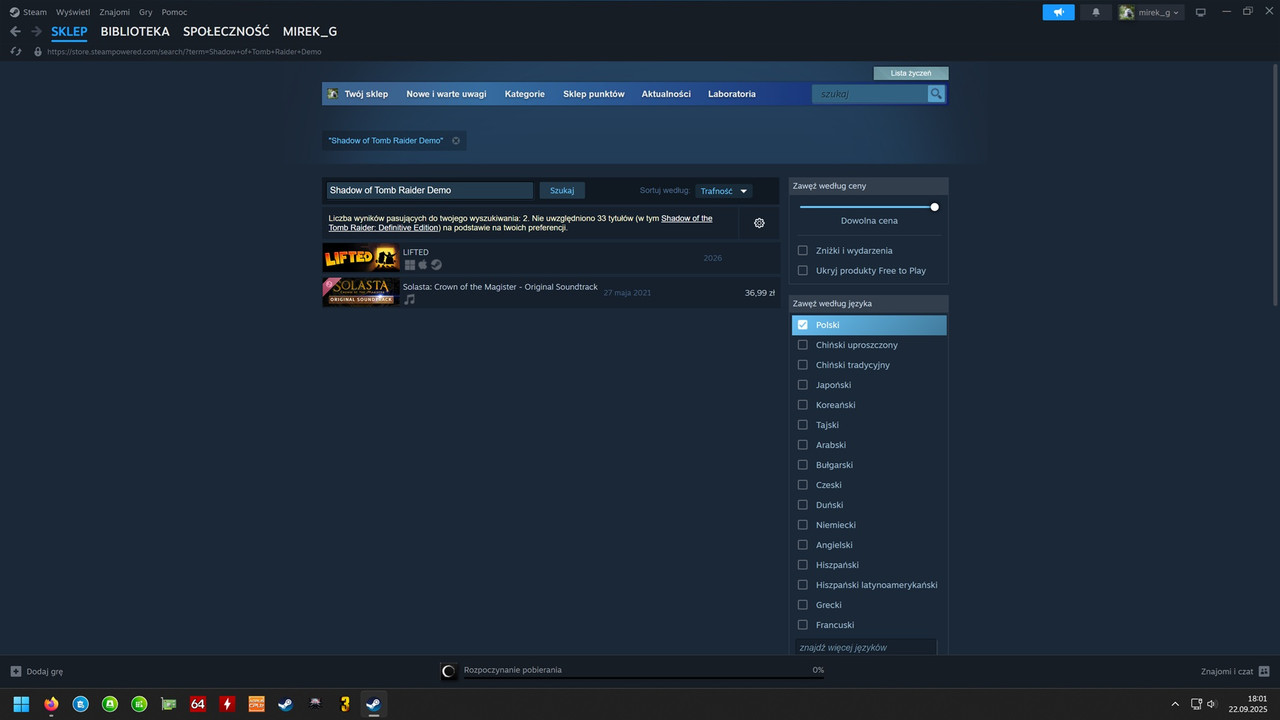Open the Trafność sort dropdown
The image size is (1280, 720).
click(724, 191)
